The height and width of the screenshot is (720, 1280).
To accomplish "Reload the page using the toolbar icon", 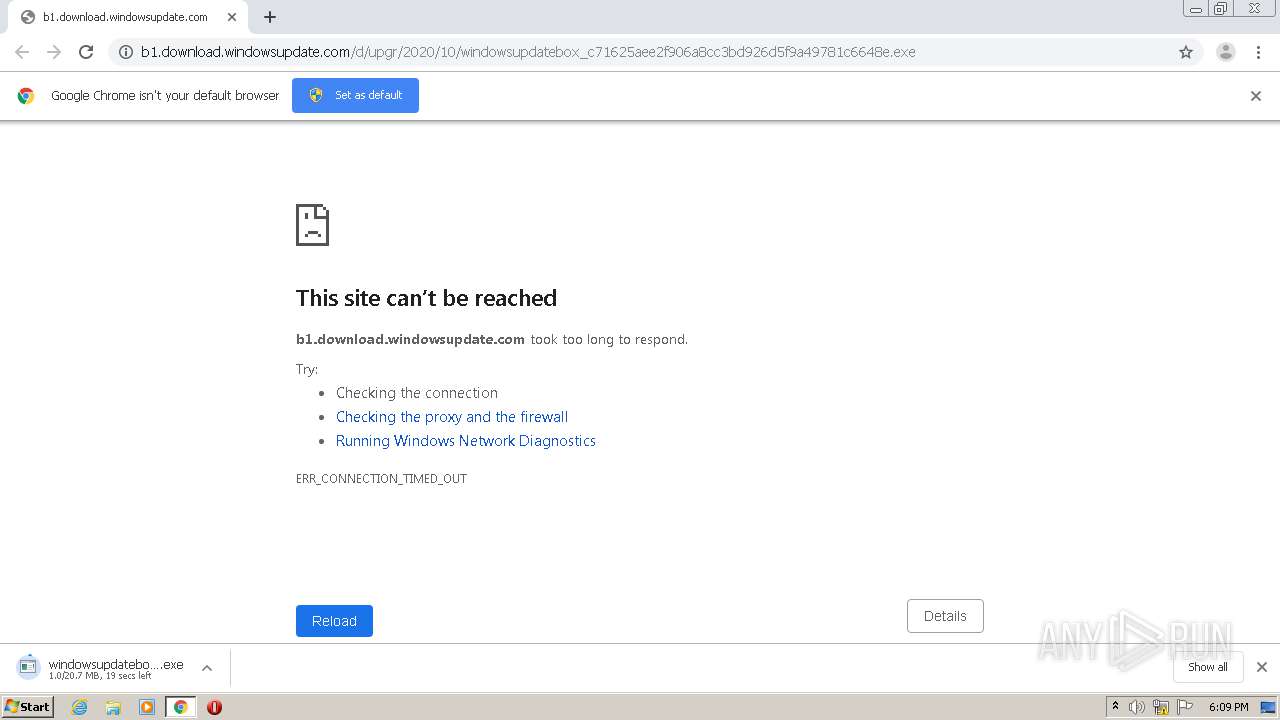I will tap(86, 52).
